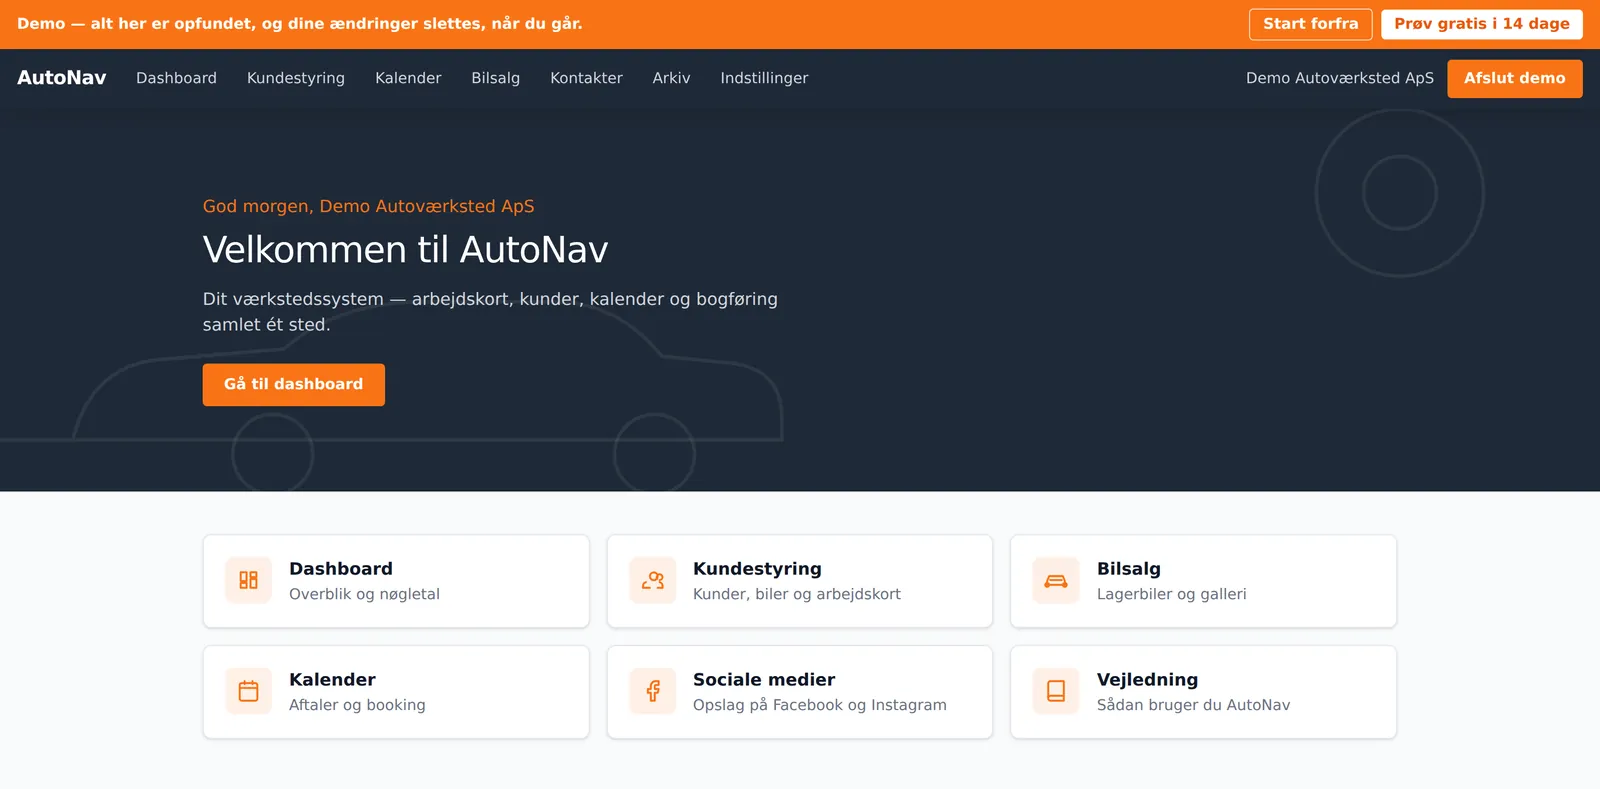Click the Dashboard card grid icon
The image size is (1600, 789).
pos(248,580)
